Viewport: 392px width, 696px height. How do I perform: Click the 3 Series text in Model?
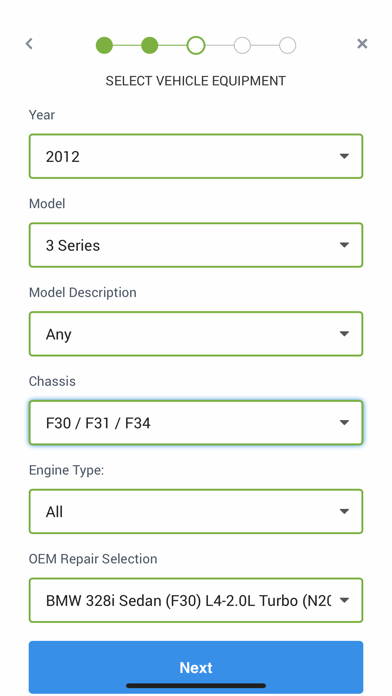pos(73,245)
